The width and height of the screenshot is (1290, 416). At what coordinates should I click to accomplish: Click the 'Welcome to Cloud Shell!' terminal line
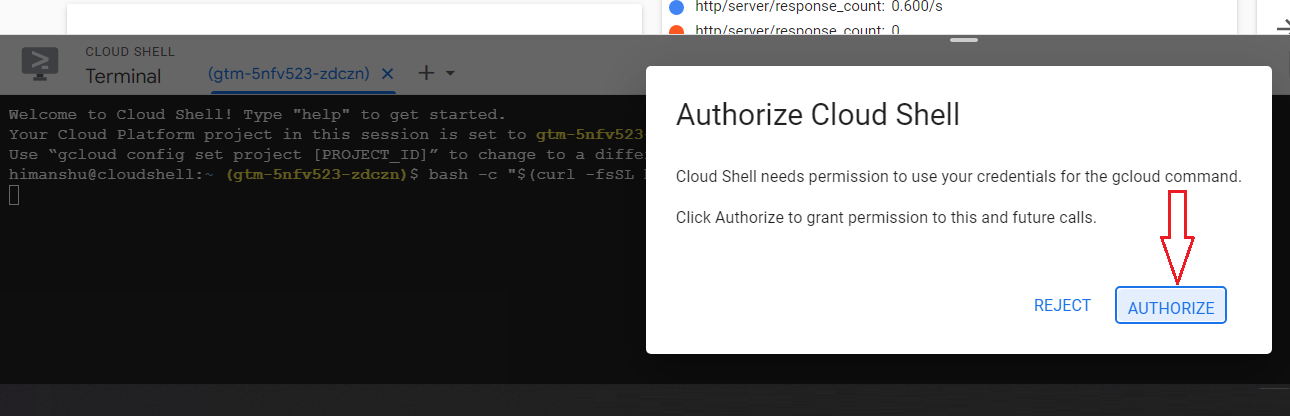coord(257,114)
